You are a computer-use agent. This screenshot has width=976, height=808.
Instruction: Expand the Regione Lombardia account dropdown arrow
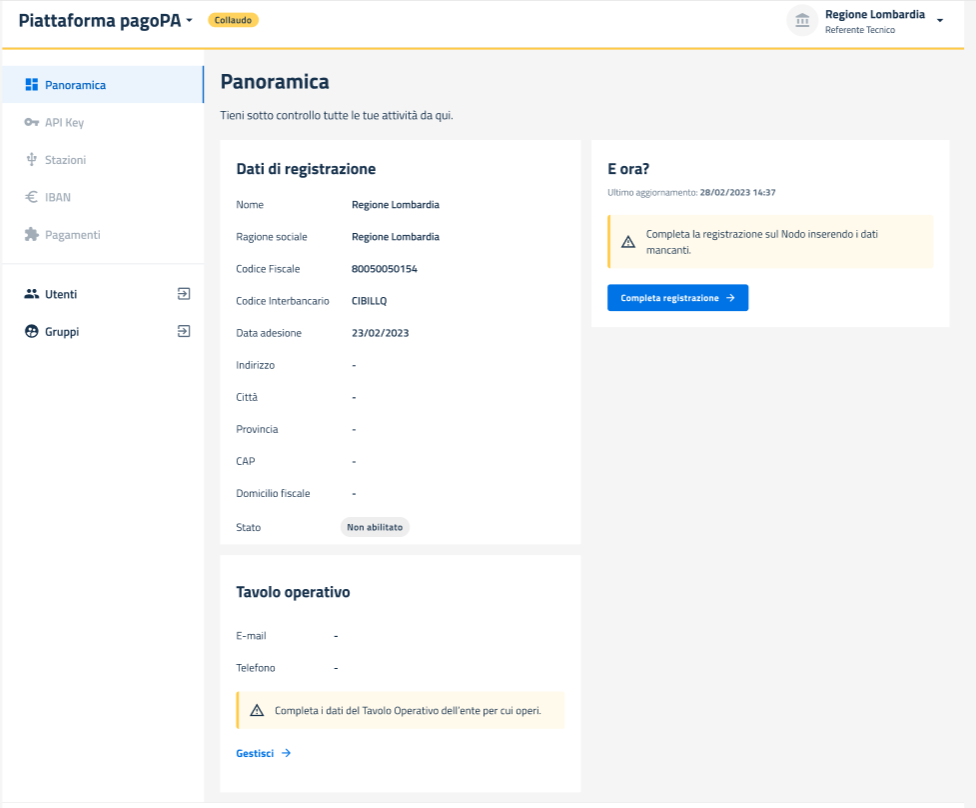pos(940,21)
